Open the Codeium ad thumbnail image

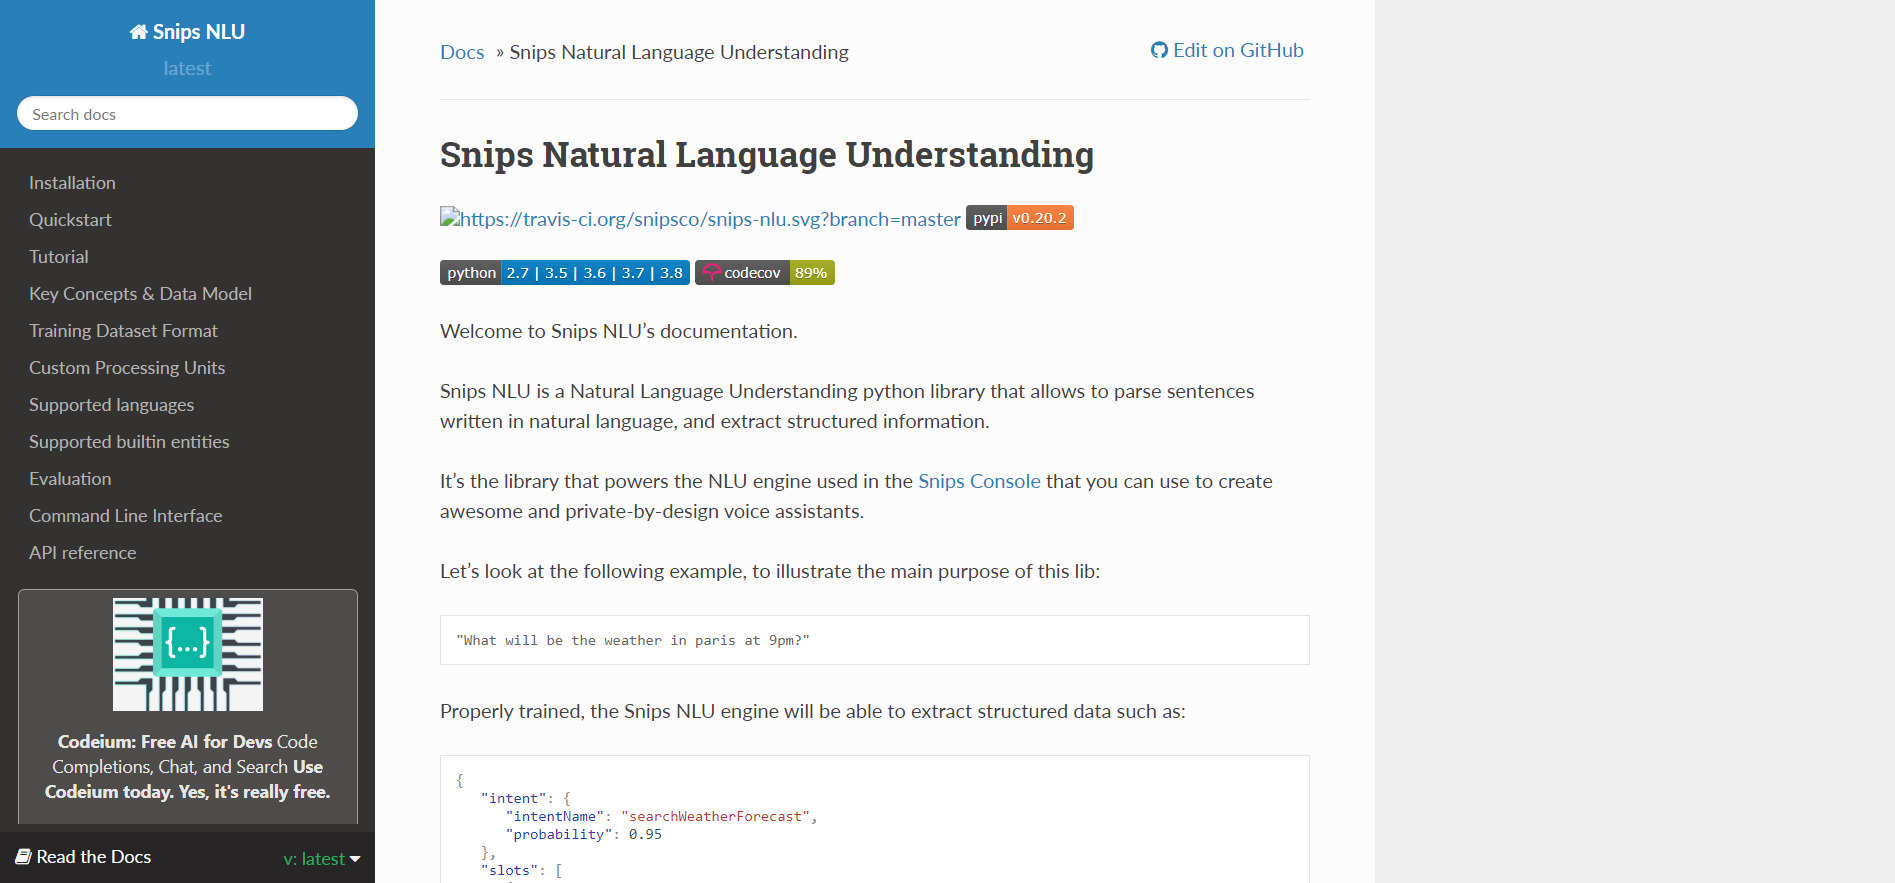tap(188, 654)
